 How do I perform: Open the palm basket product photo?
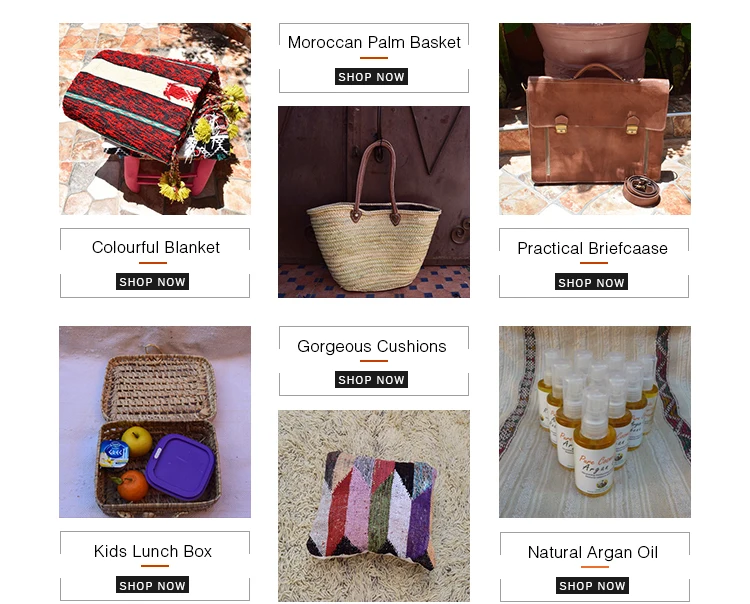(374, 202)
